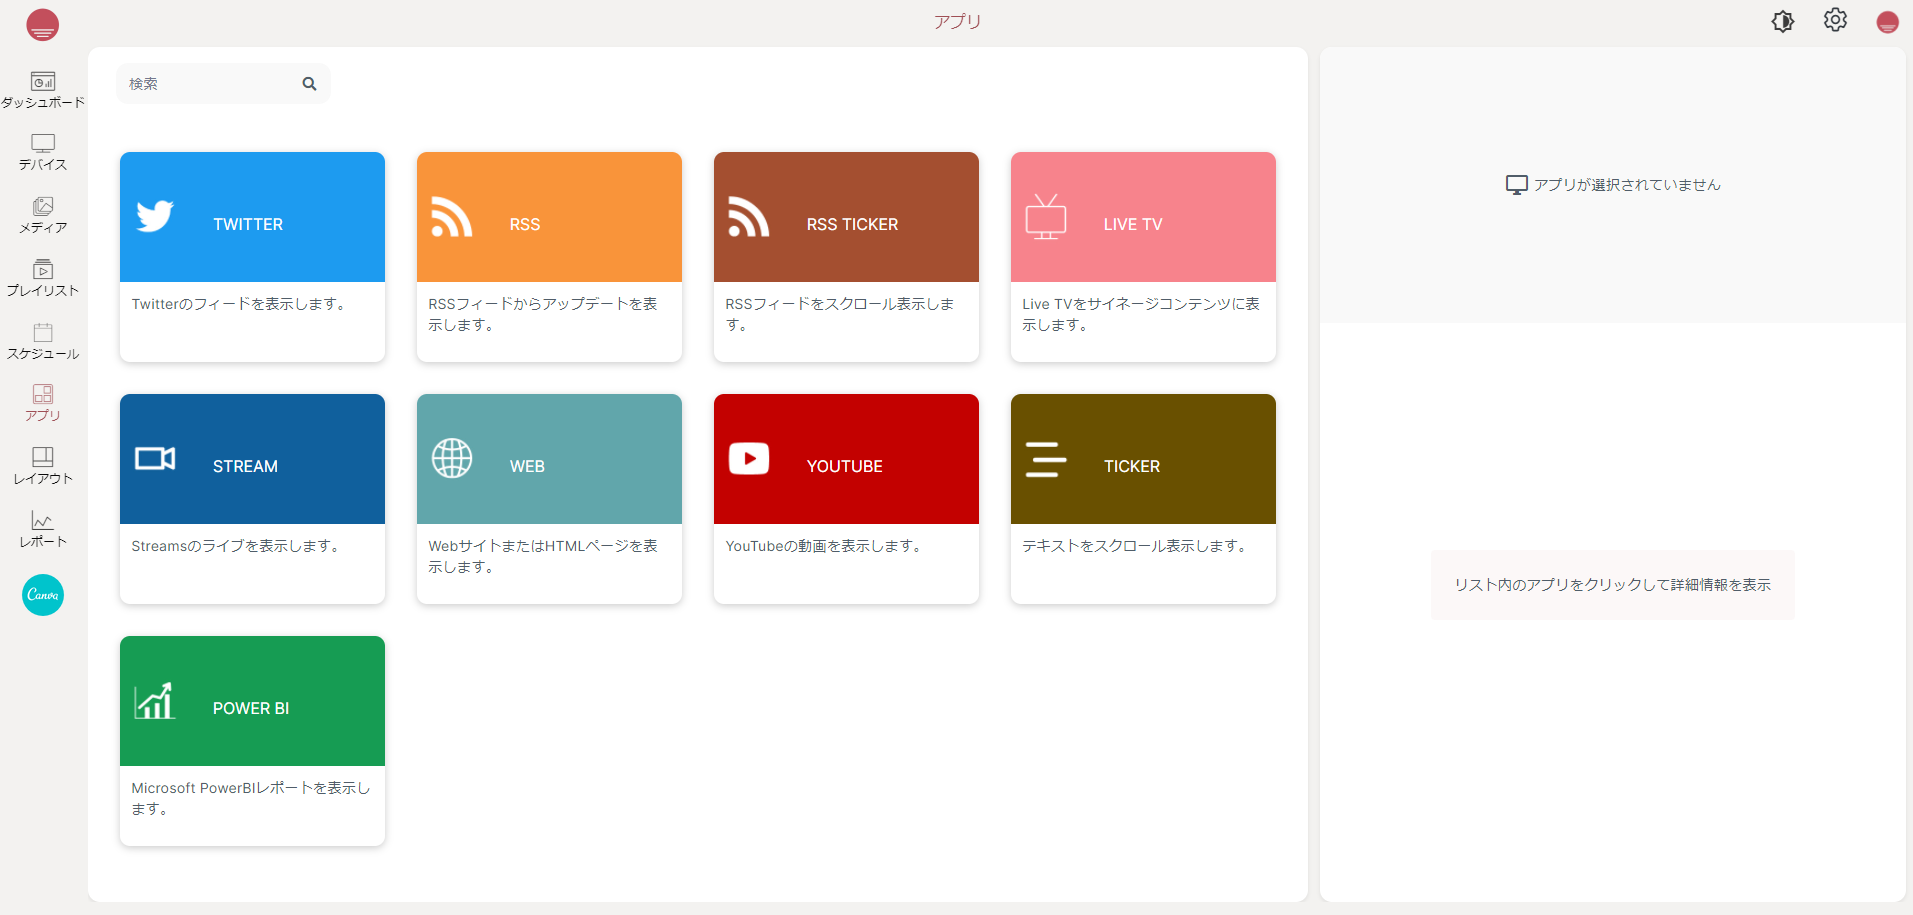Select the STREAM app card
The width and height of the screenshot is (1913, 915).
coord(252,499)
